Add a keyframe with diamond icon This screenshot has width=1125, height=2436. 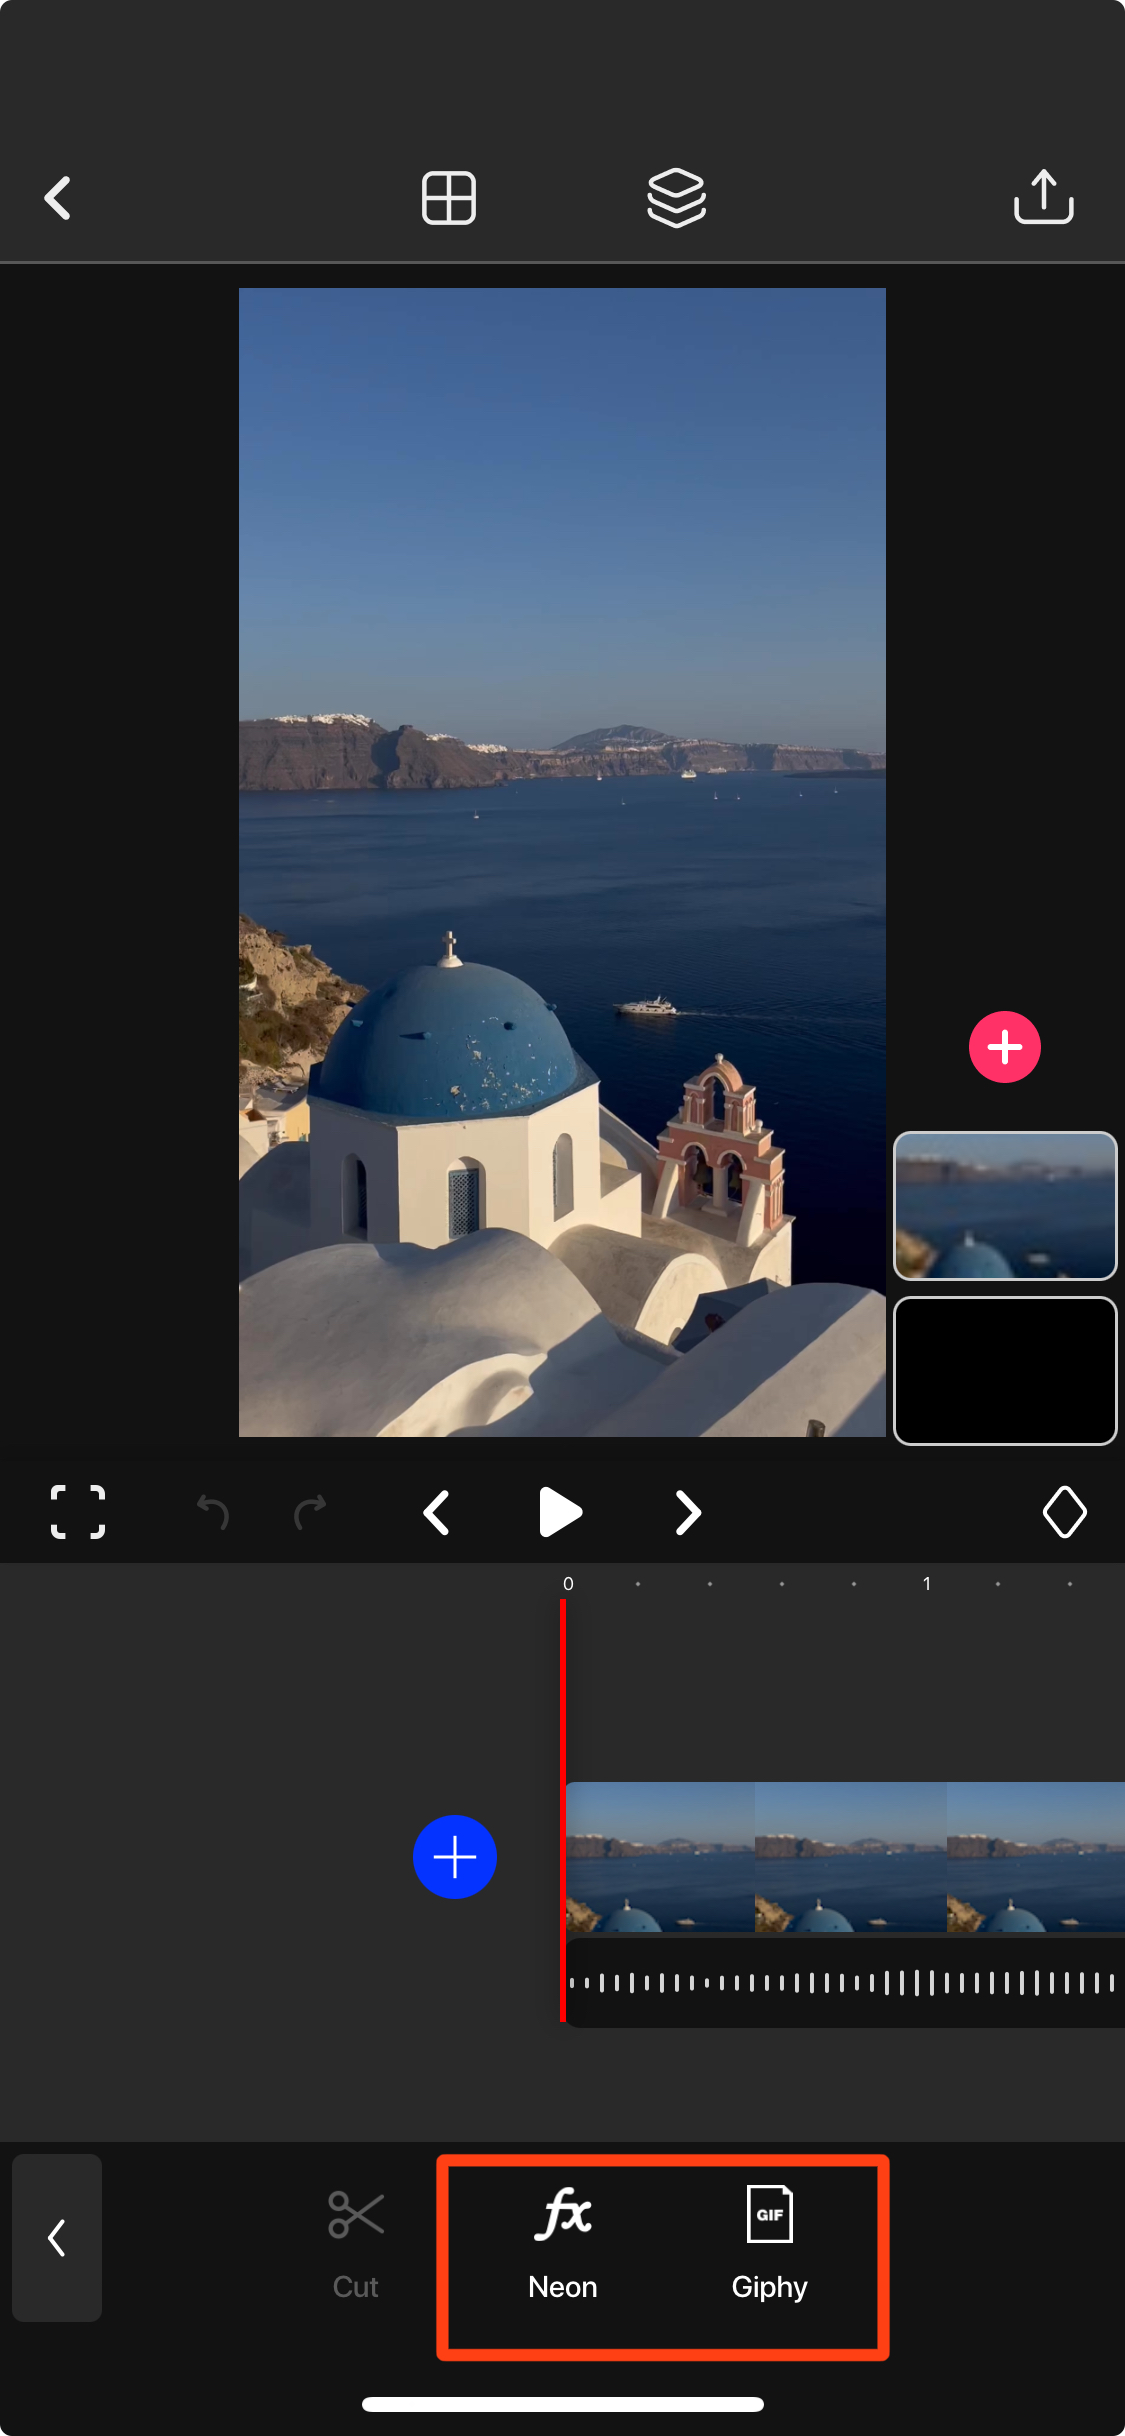[1064, 1511]
